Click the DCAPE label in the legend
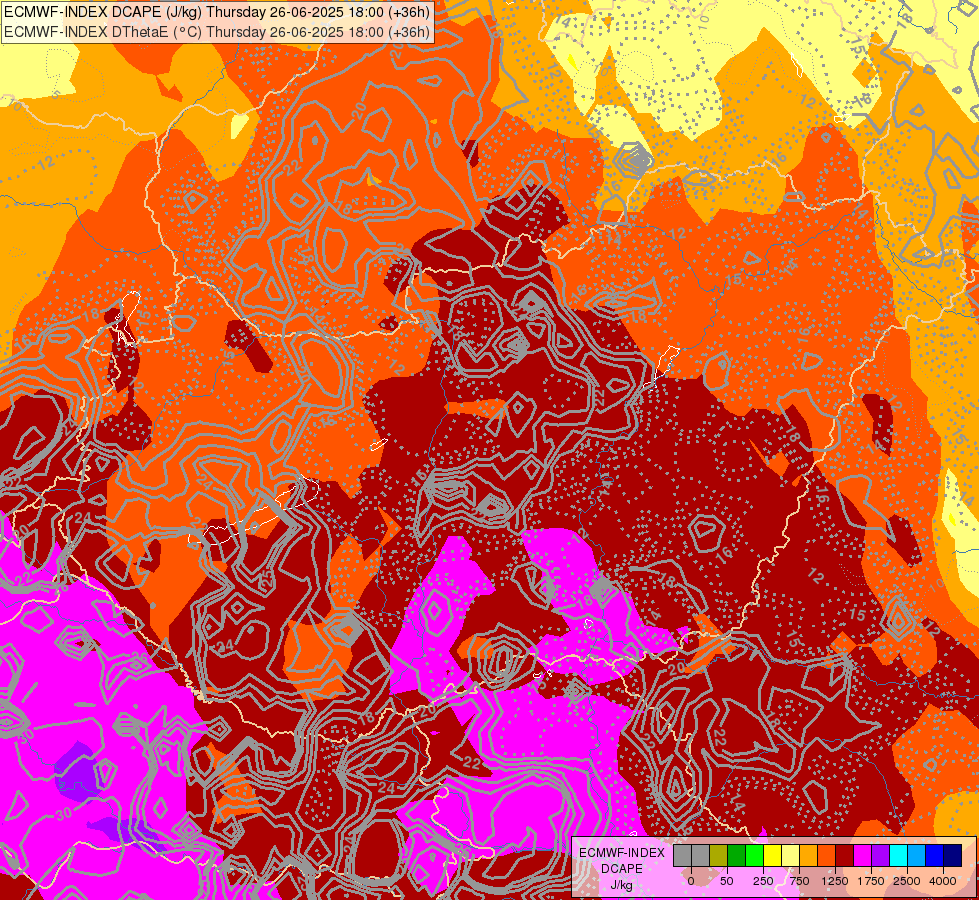The height and width of the screenshot is (900, 979). 622,869
